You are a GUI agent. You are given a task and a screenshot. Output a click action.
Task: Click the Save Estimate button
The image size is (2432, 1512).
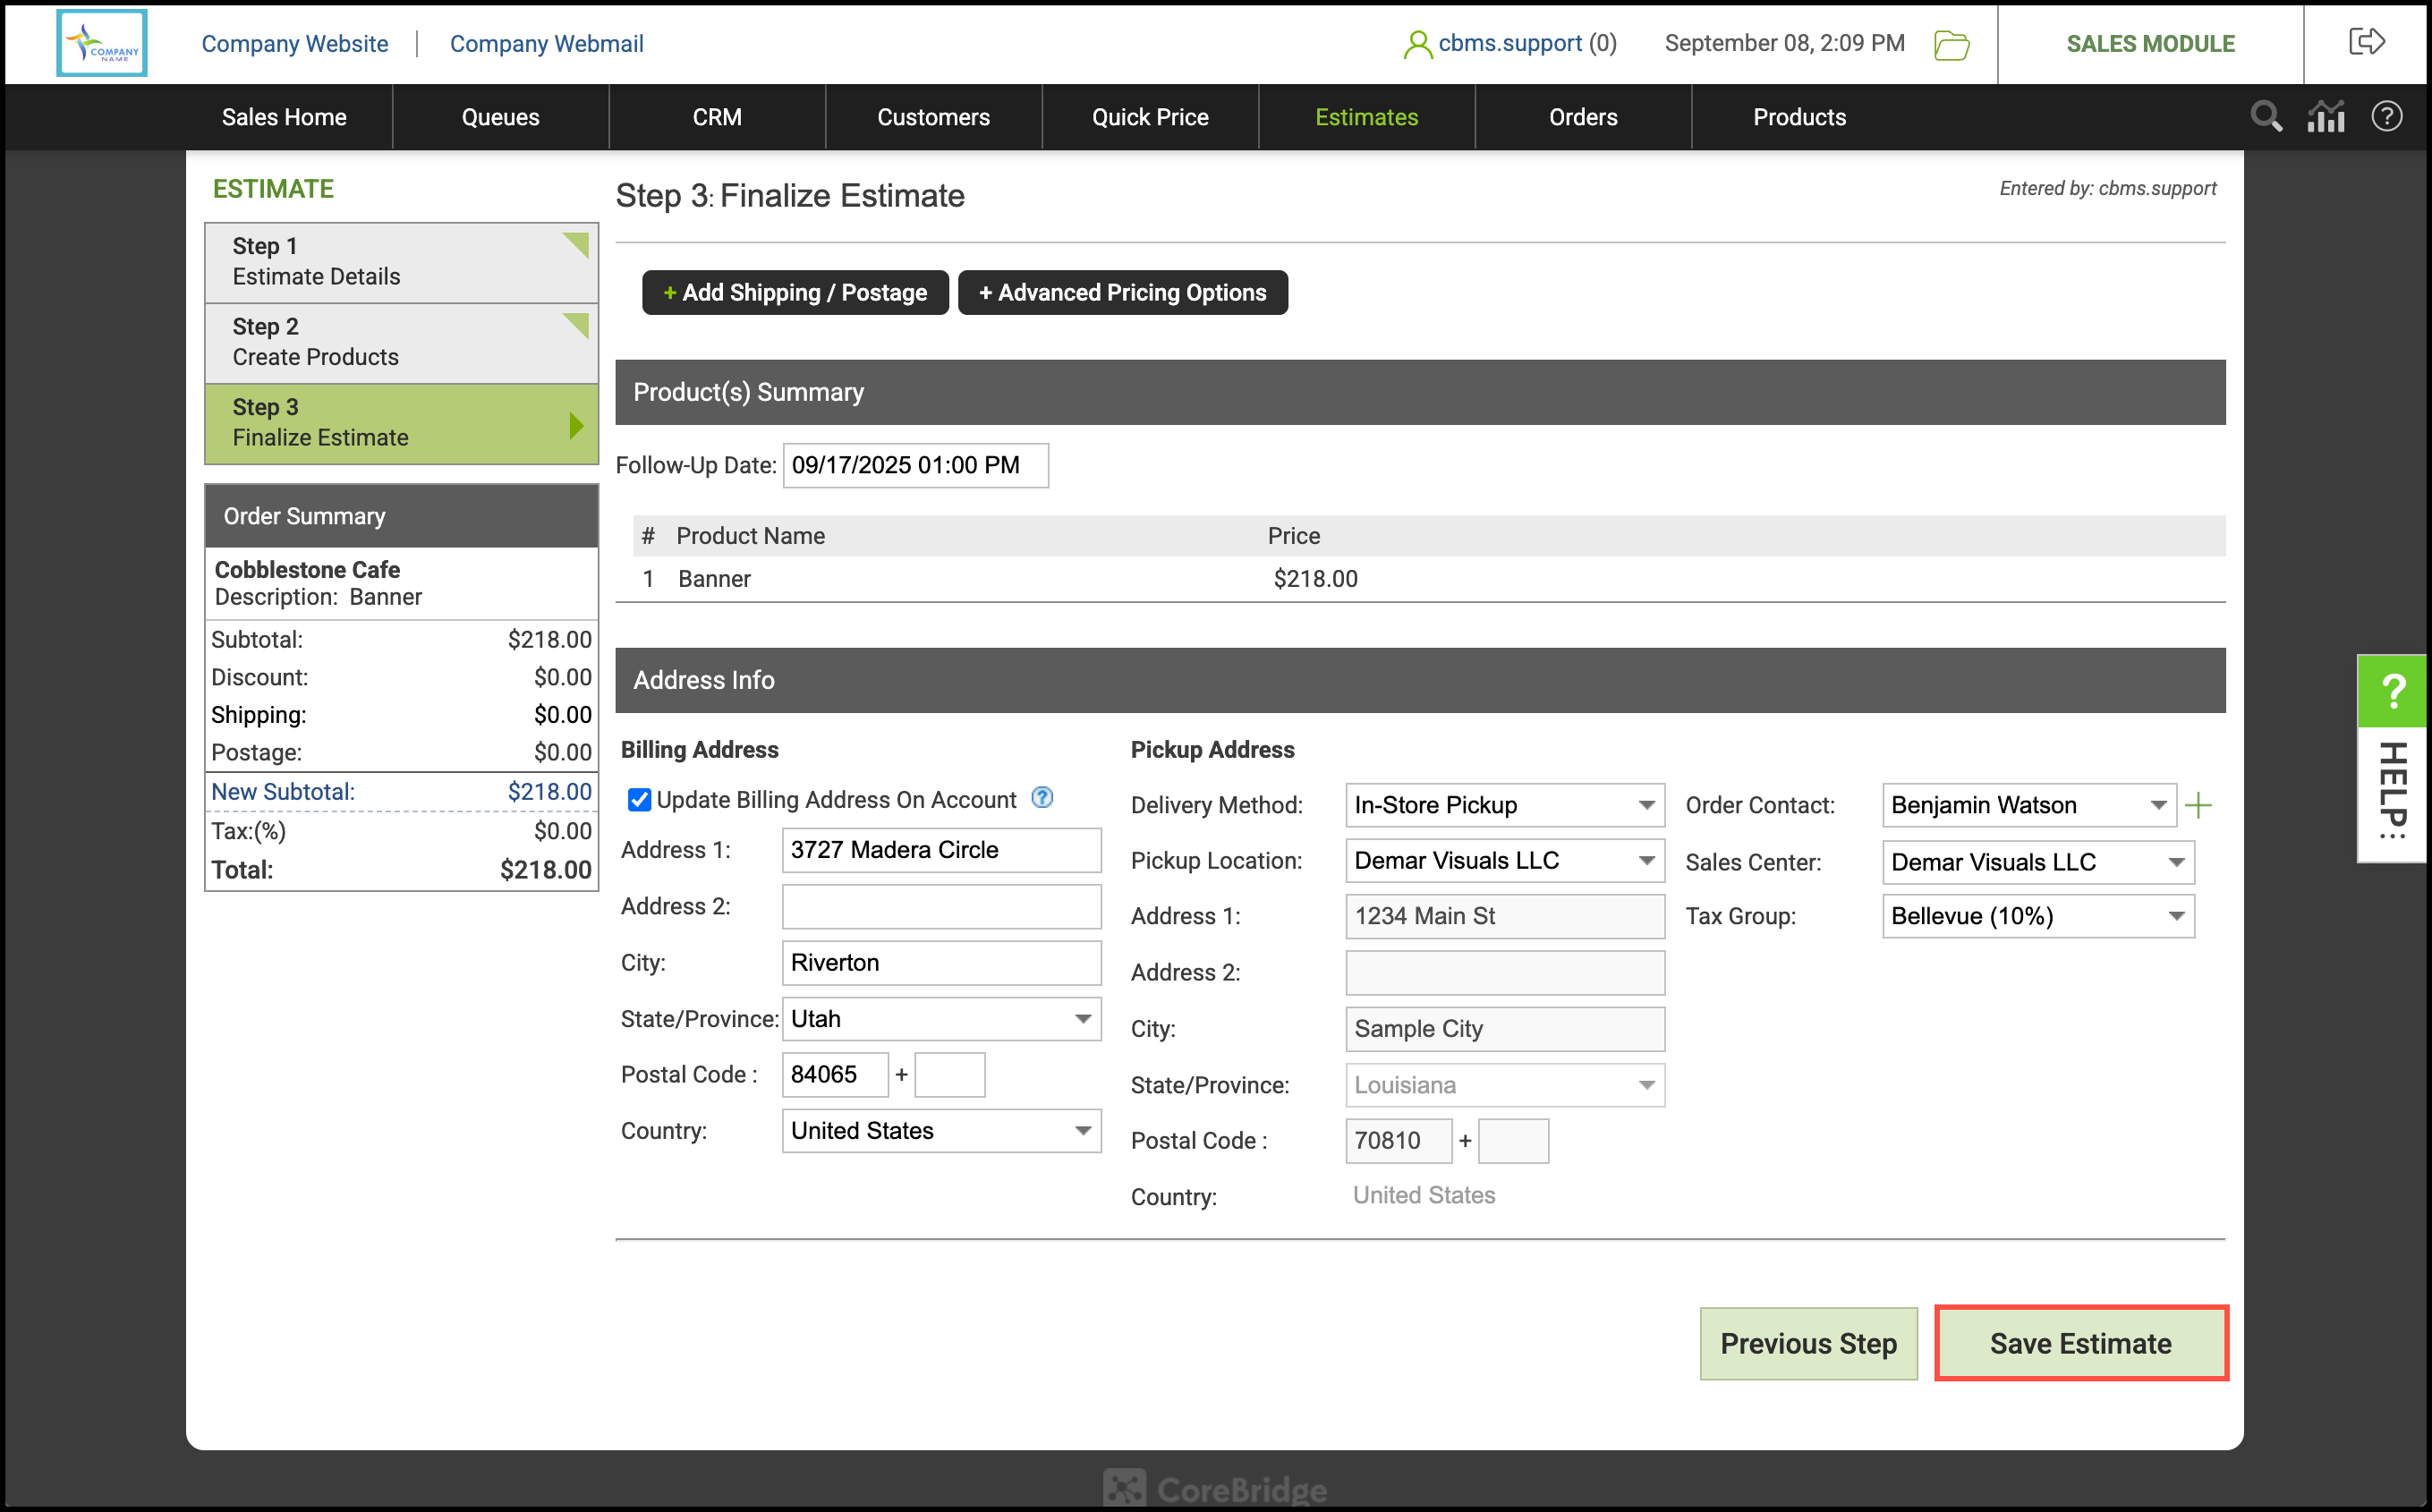(2081, 1343)
